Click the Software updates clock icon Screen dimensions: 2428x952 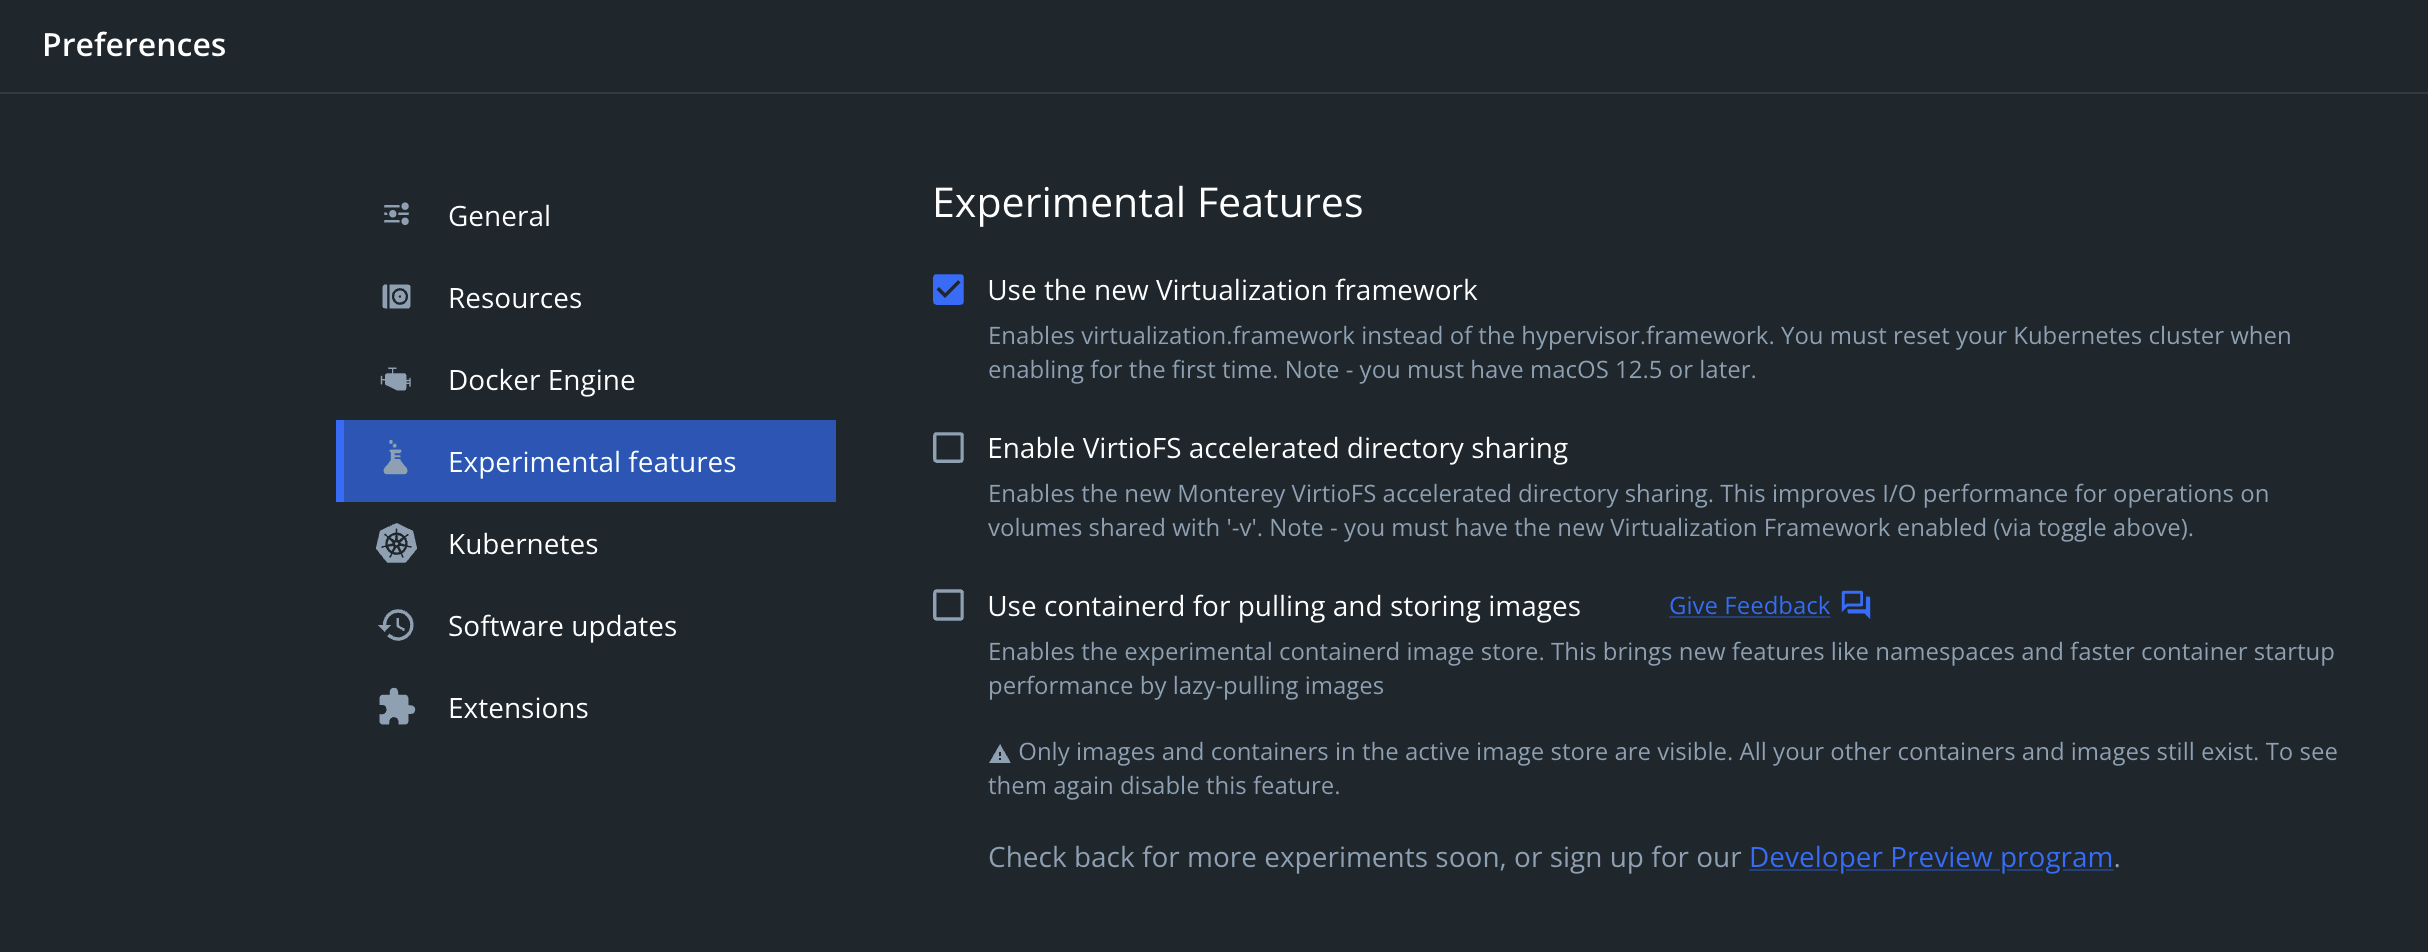pyautogui.click(x=396, y=625)
